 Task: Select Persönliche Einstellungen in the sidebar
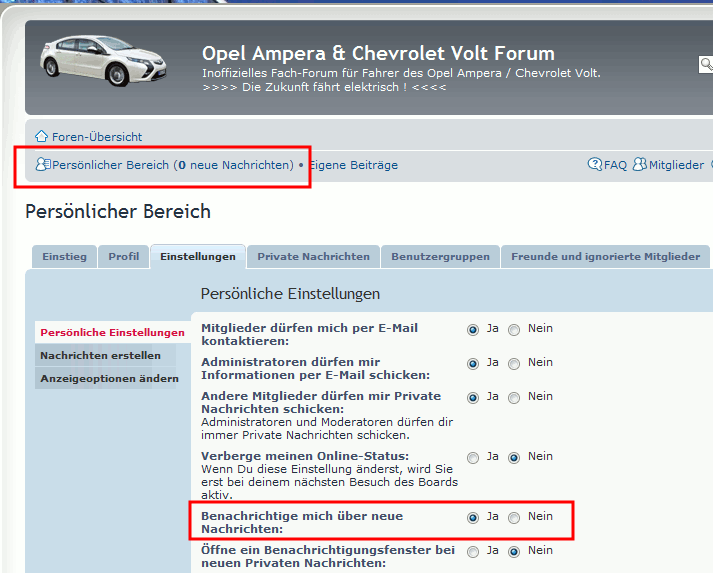112,332
